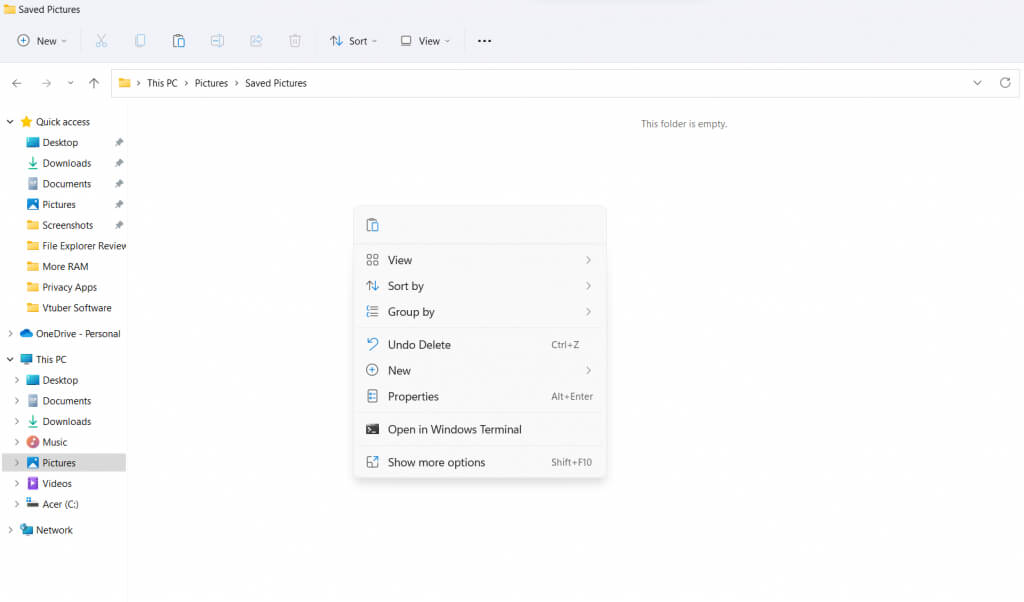
Task: Open Properties from the context menu
Action: pos(413,397)
